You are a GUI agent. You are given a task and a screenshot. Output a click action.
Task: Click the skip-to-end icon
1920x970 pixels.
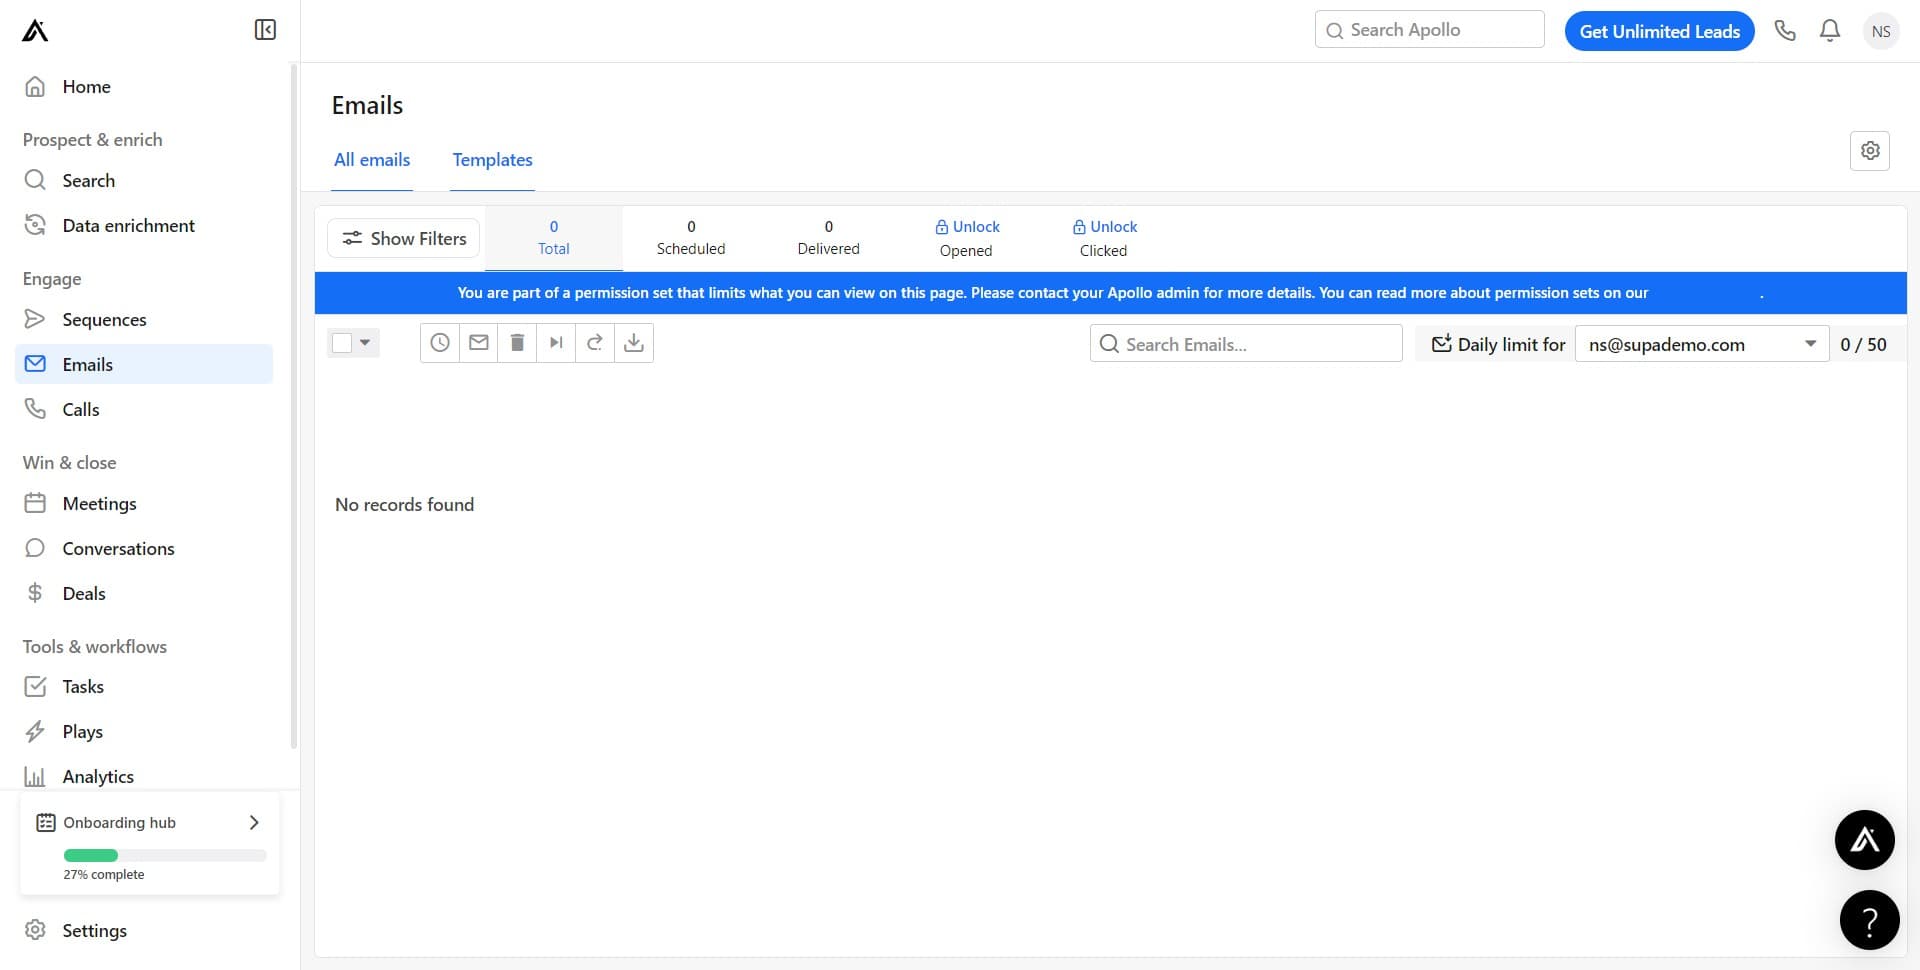click(556, 342)
